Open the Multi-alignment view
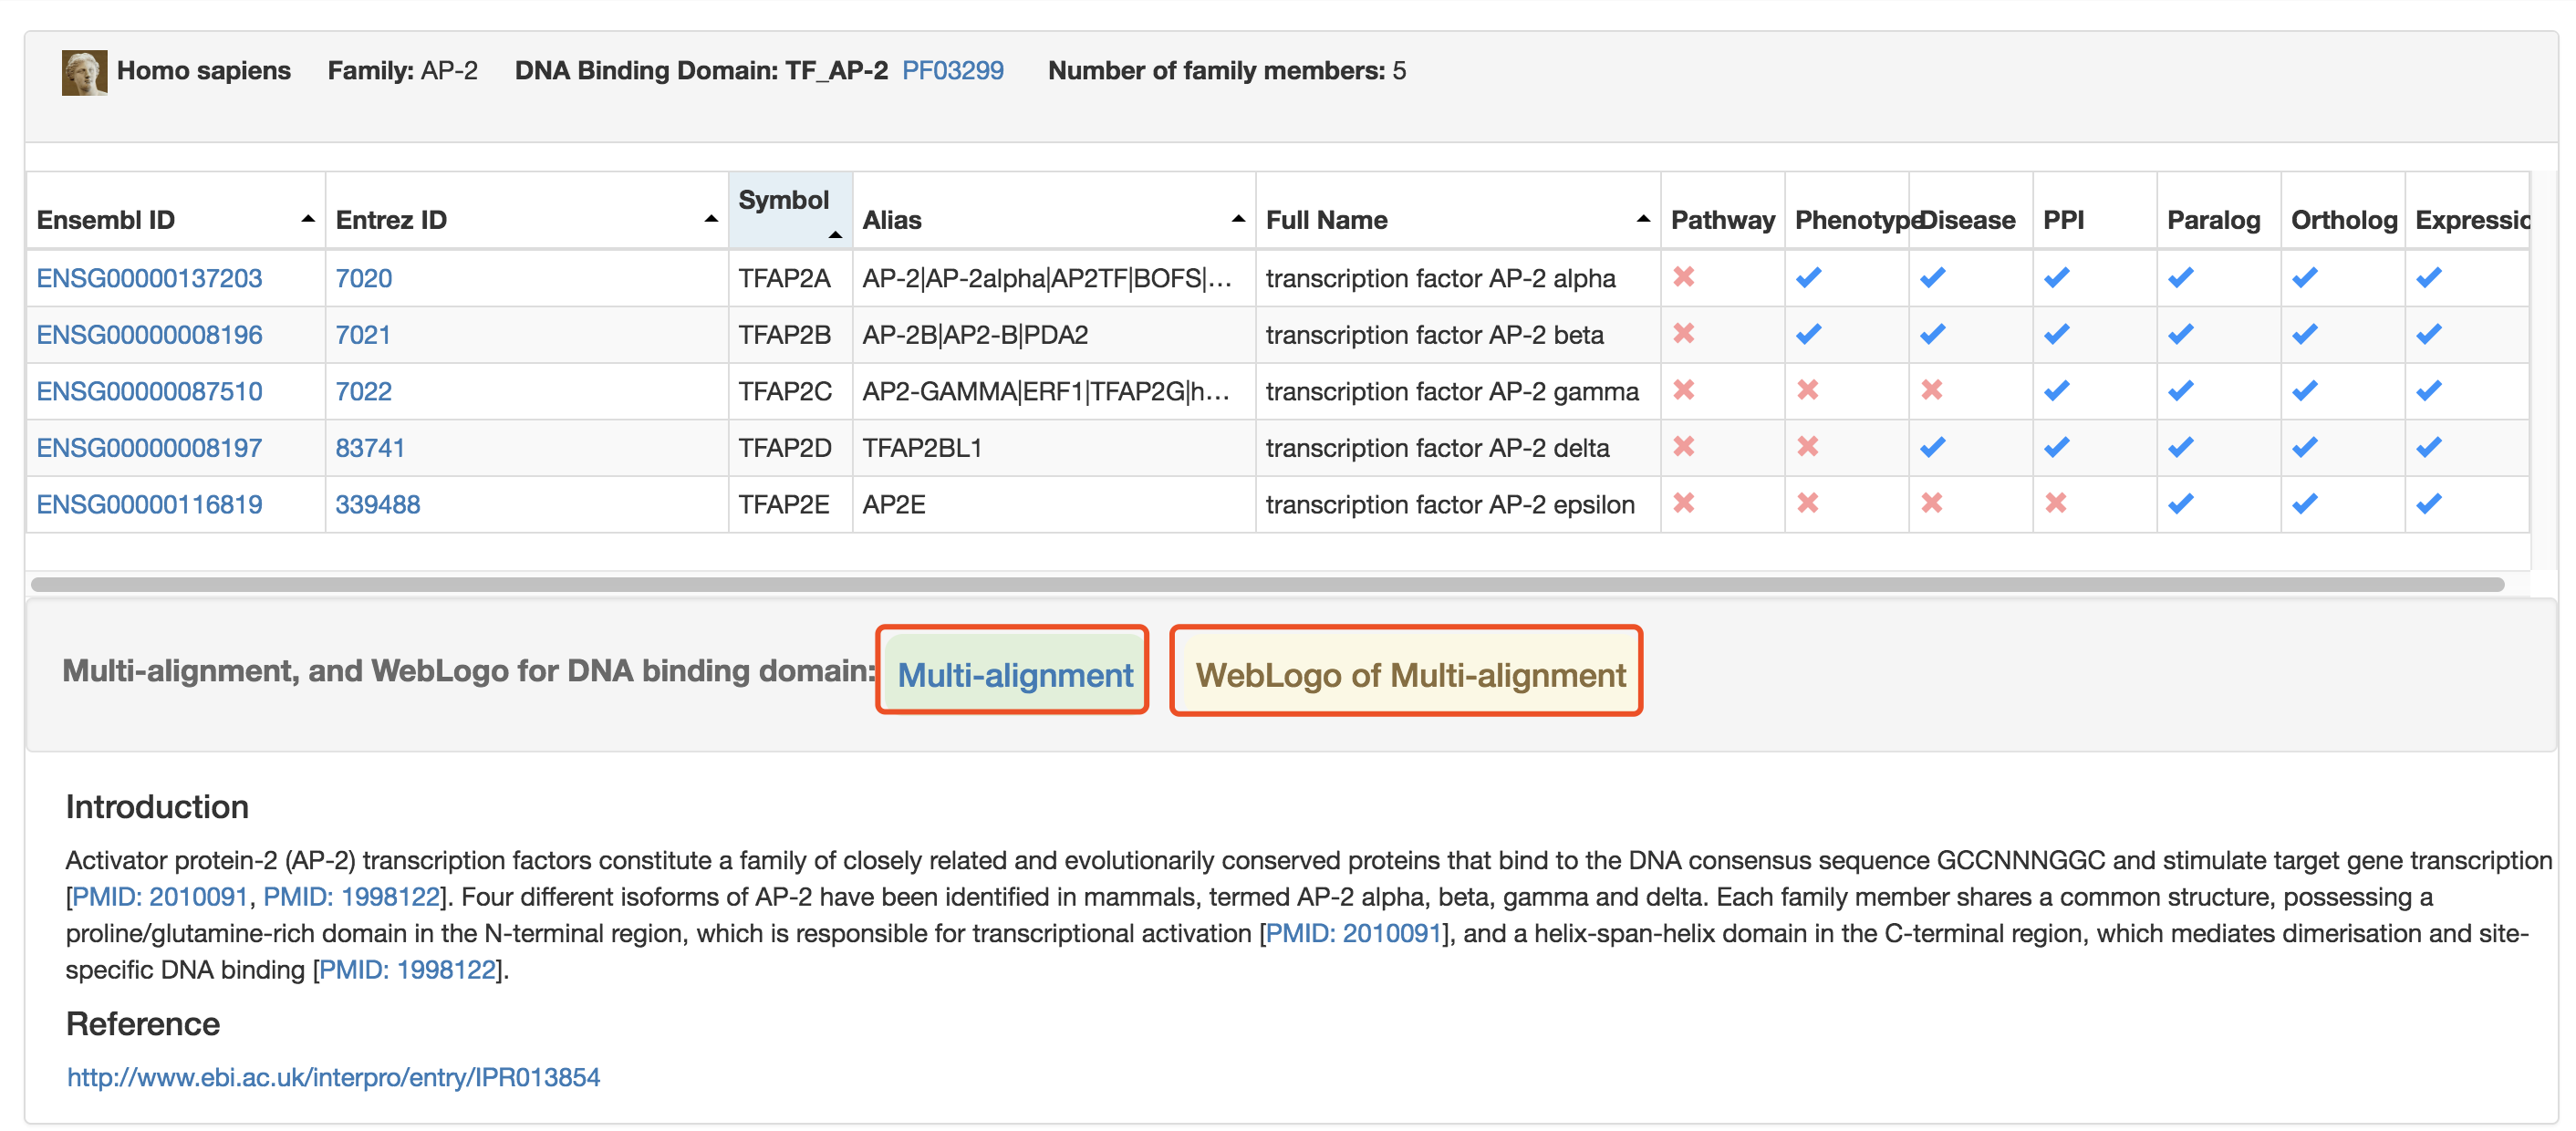2576x1131 pixels. 1014,674
